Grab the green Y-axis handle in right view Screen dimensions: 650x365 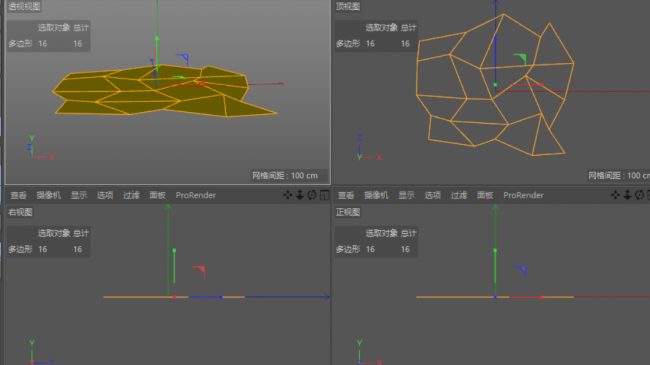point(174,250)
